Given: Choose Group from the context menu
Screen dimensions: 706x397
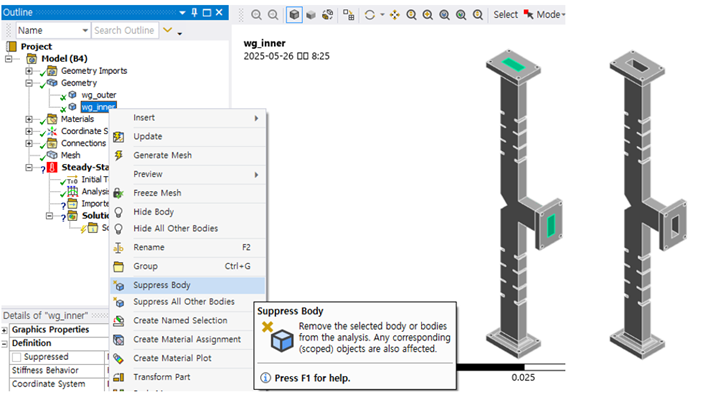Looking at the screenshot, I should (187, 266).
